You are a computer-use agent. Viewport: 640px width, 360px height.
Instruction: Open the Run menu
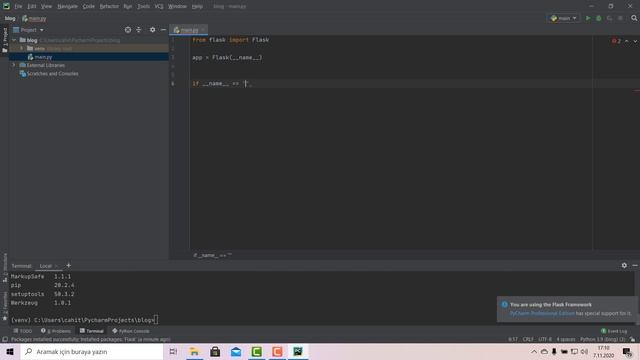[128, 6]
